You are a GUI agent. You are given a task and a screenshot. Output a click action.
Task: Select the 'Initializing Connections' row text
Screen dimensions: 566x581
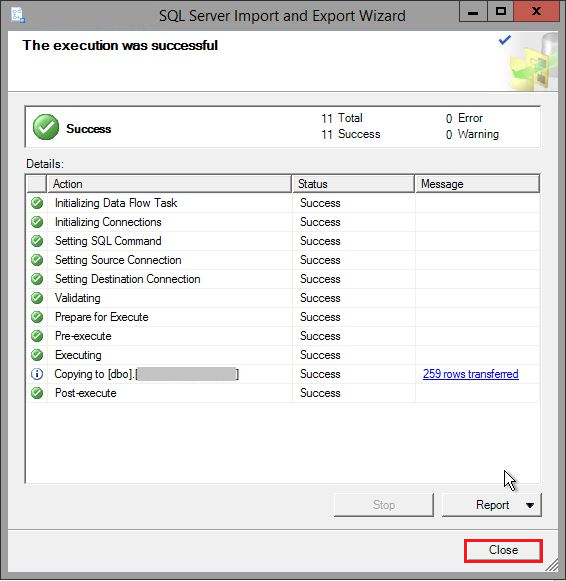tap(108, 222)
